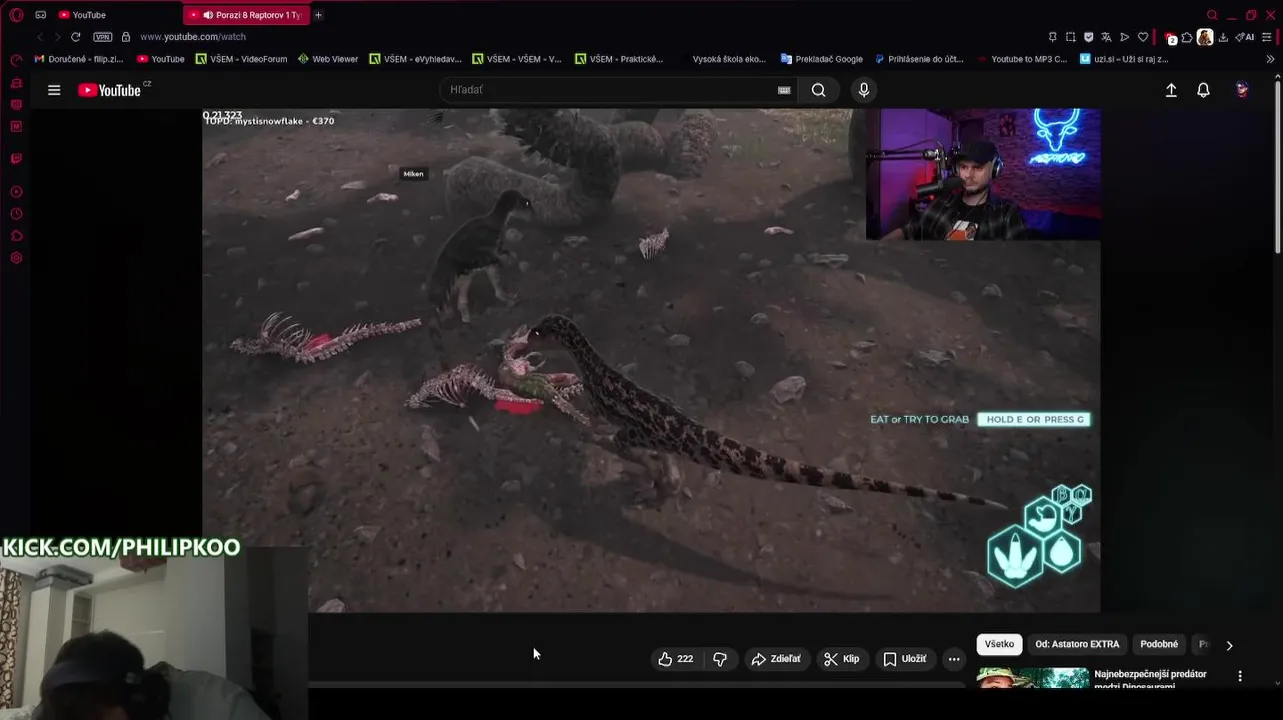Open site security padlock info
This screenshot has height=720, width=1283.
click(x=126, y=37)
